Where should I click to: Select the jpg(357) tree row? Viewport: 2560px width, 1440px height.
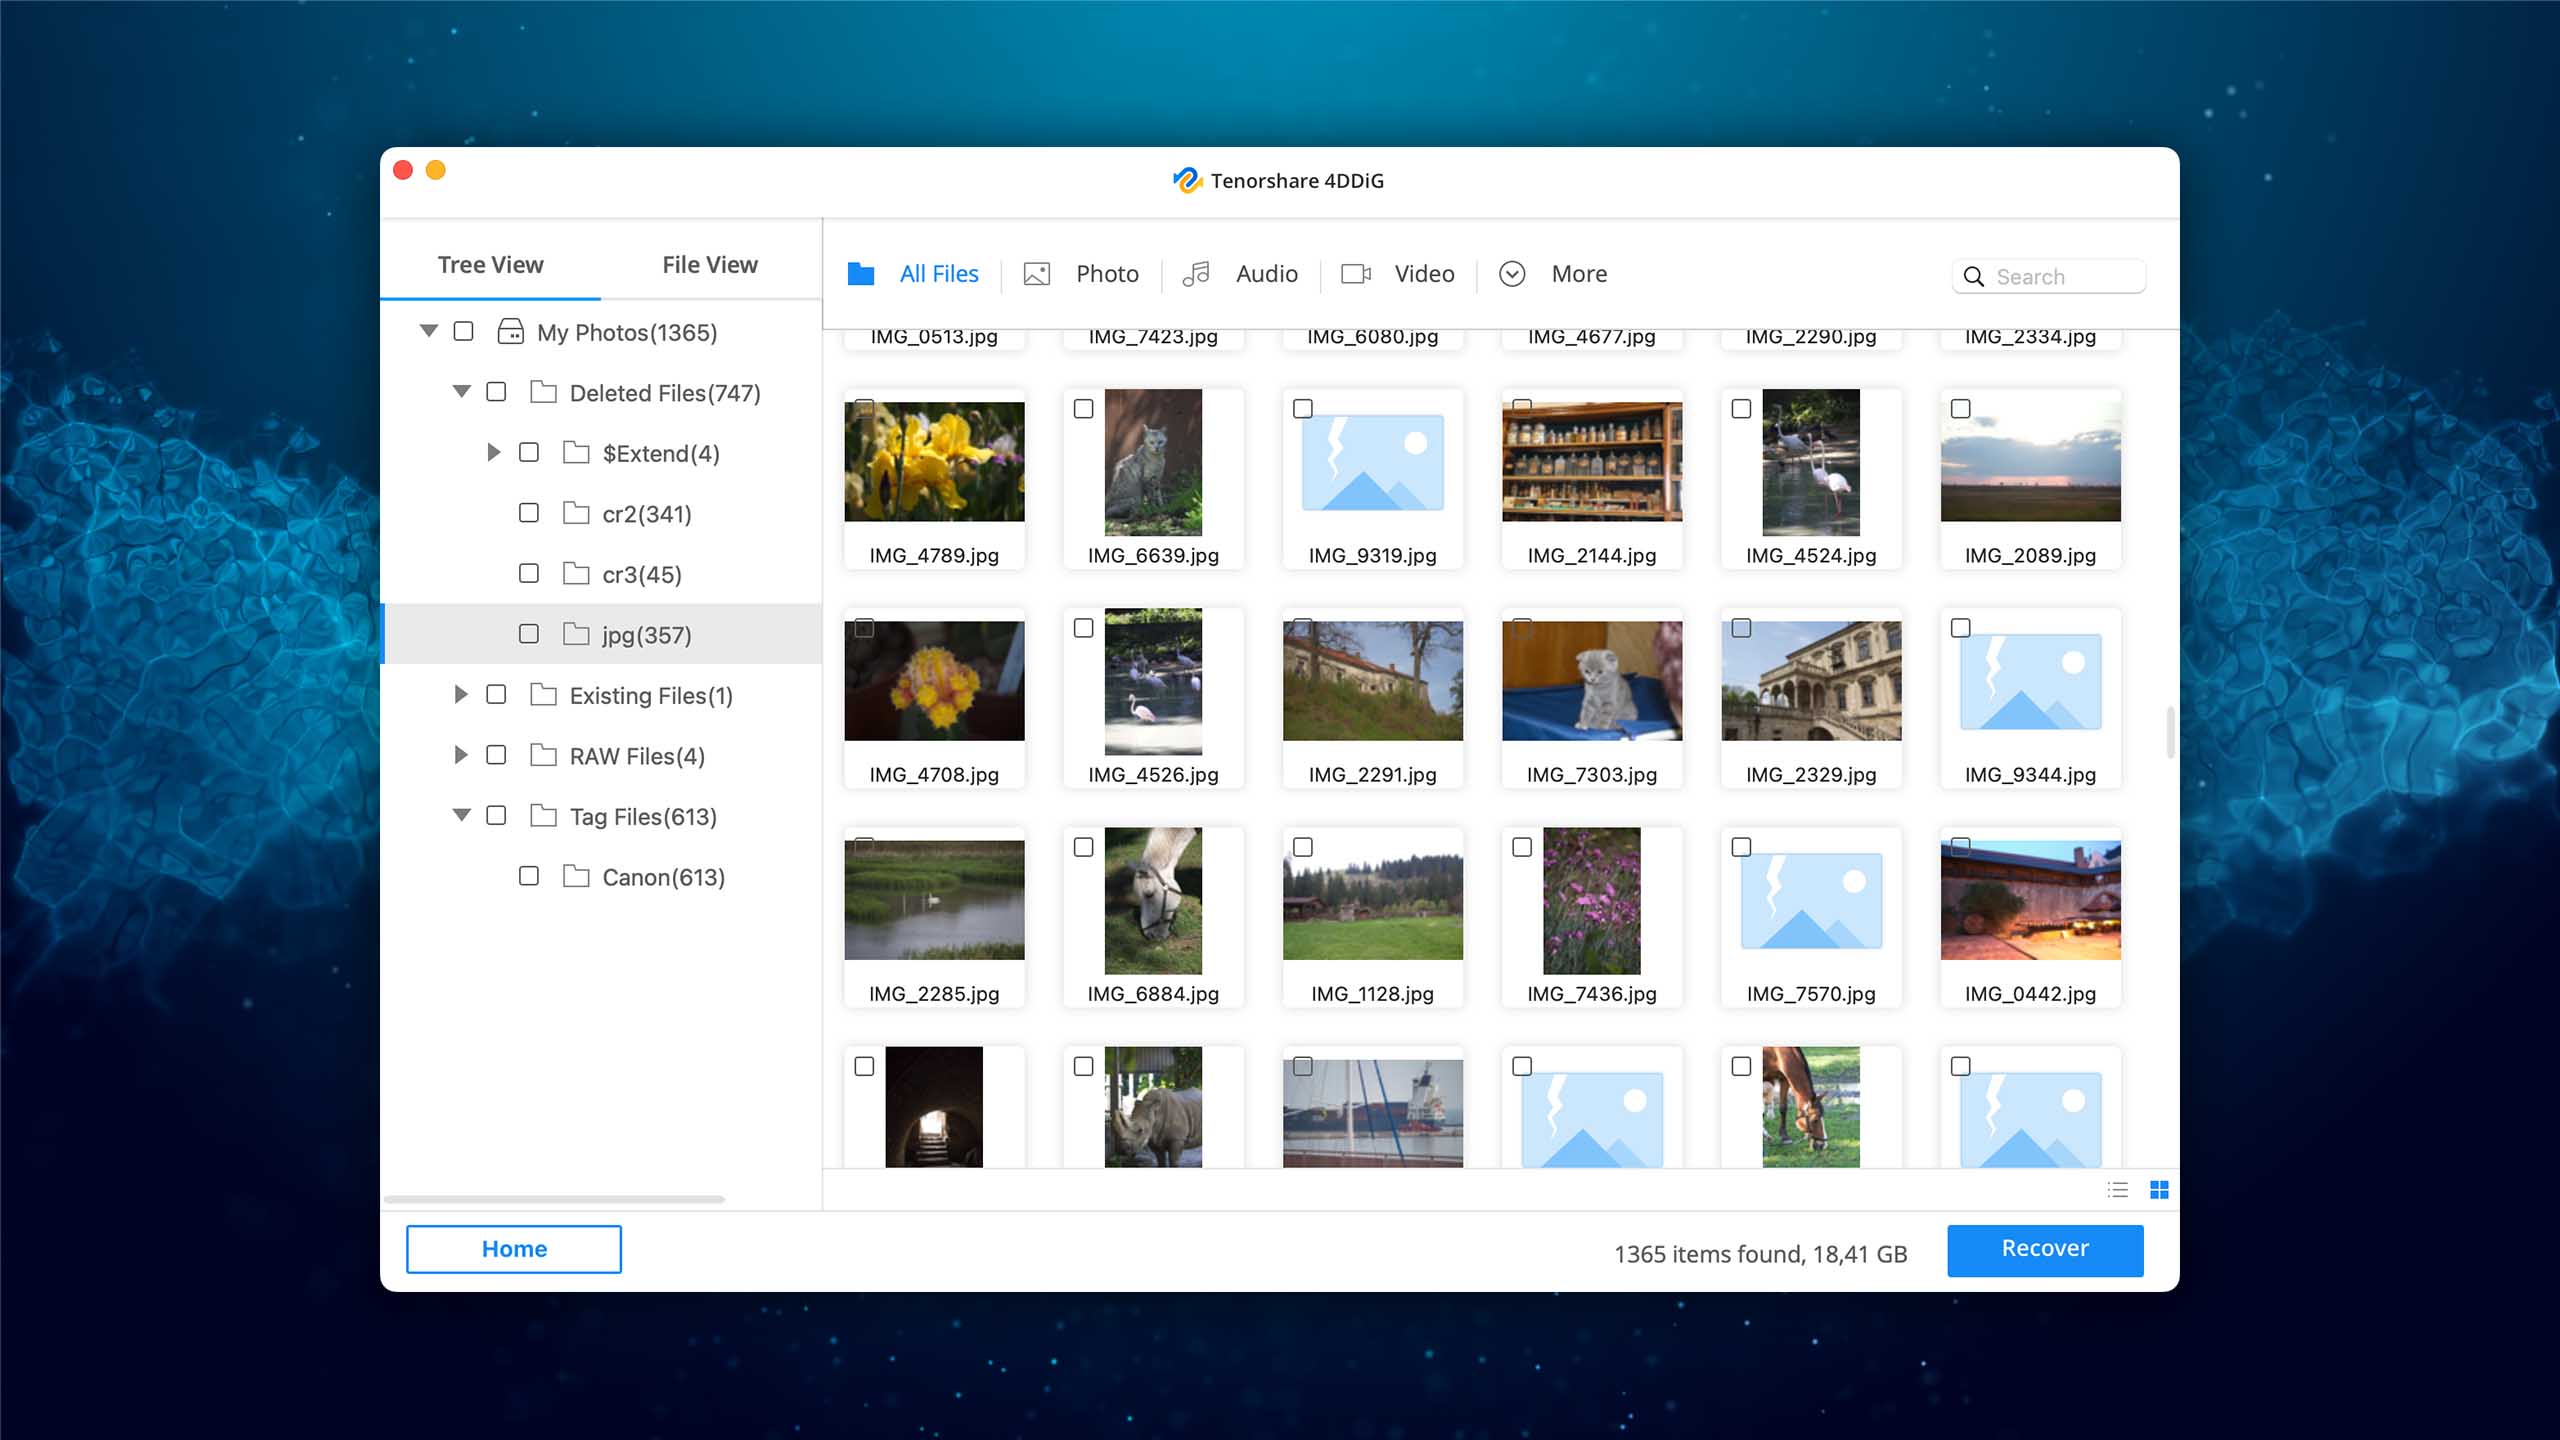[603, 634]
